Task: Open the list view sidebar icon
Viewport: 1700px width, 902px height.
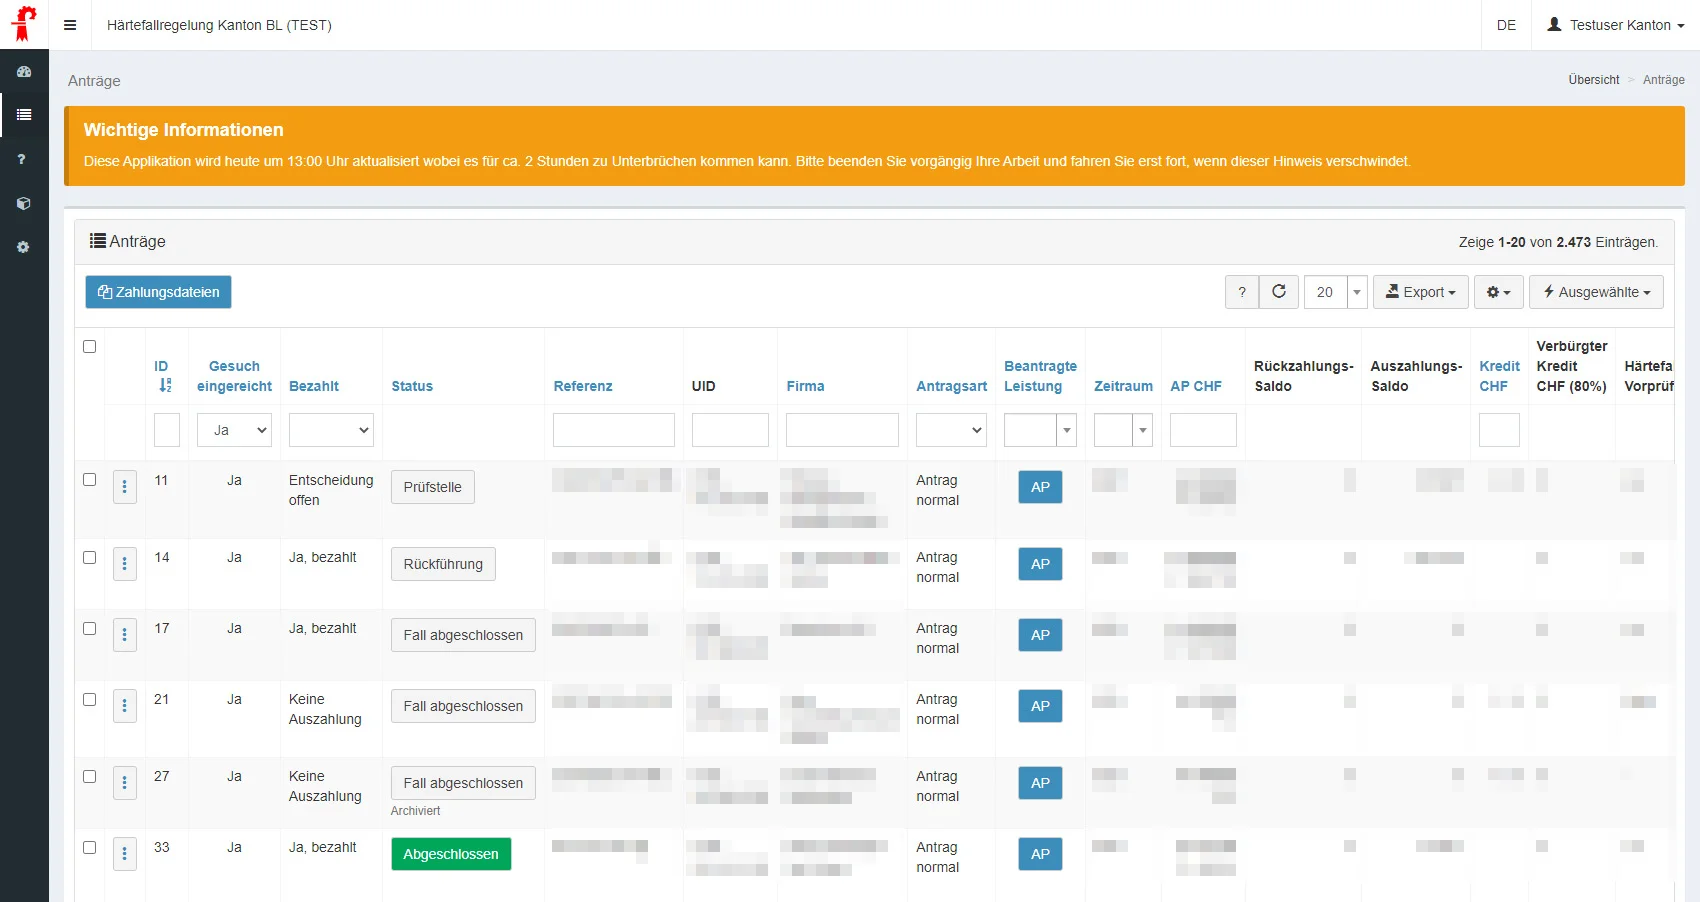Action: 24,115
